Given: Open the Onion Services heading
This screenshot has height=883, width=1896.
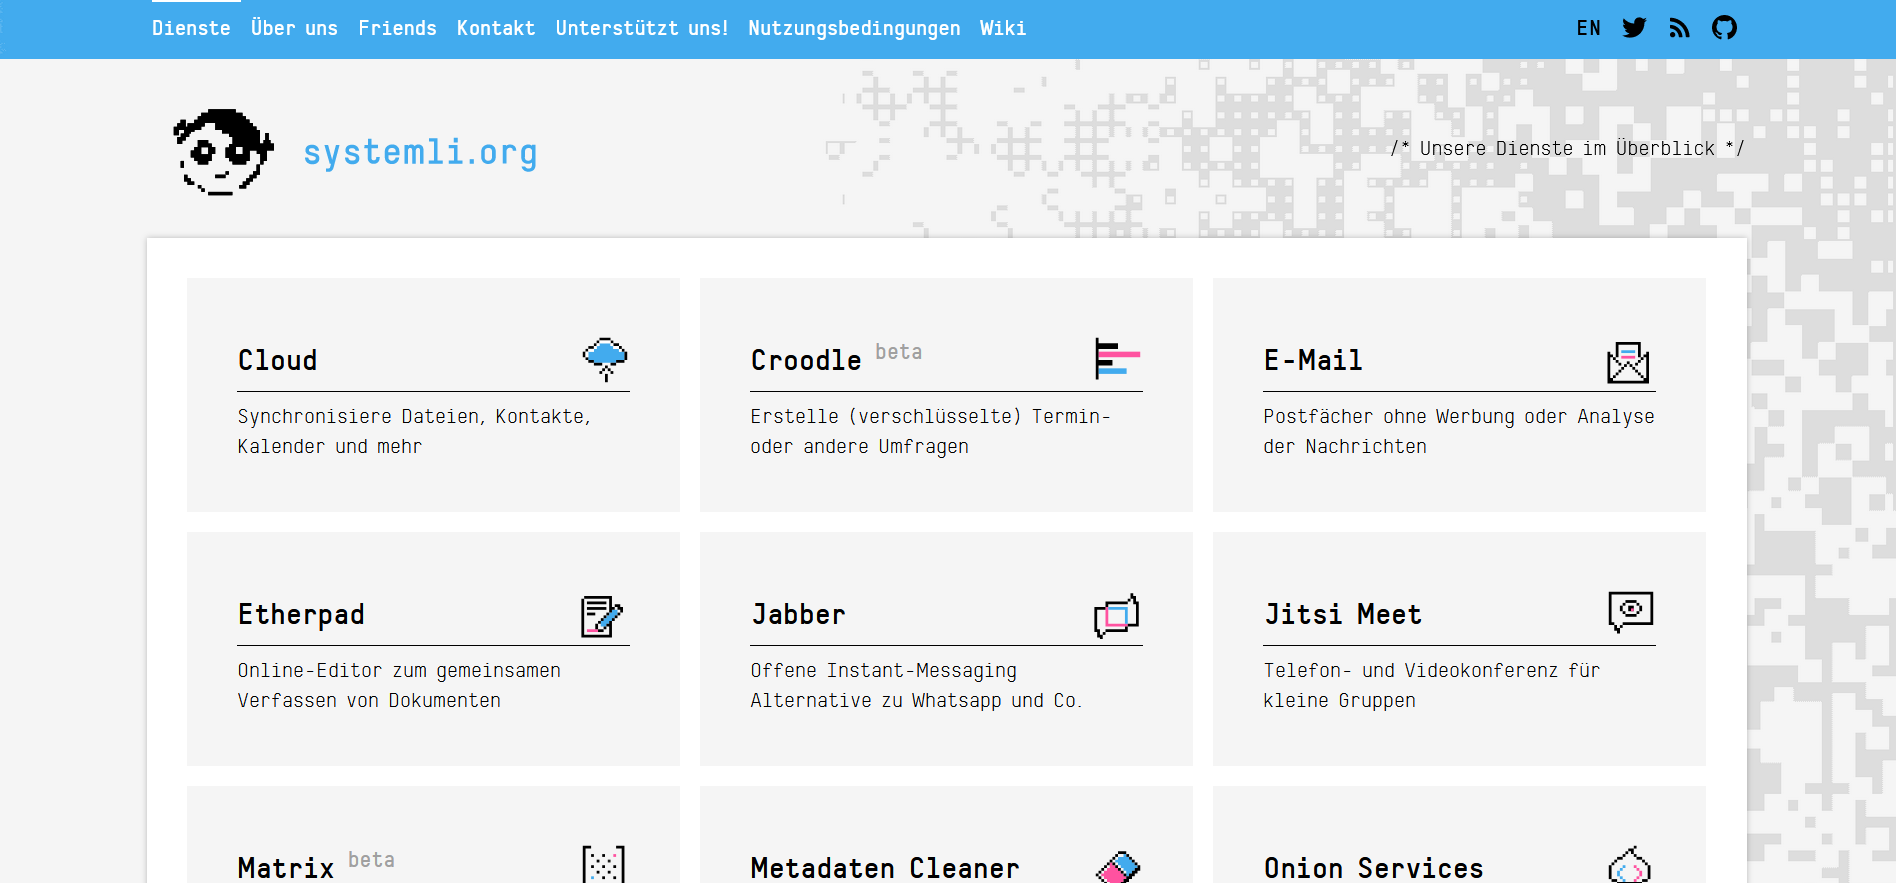Looking at the screenshot, I should (x=1374, y=868).
